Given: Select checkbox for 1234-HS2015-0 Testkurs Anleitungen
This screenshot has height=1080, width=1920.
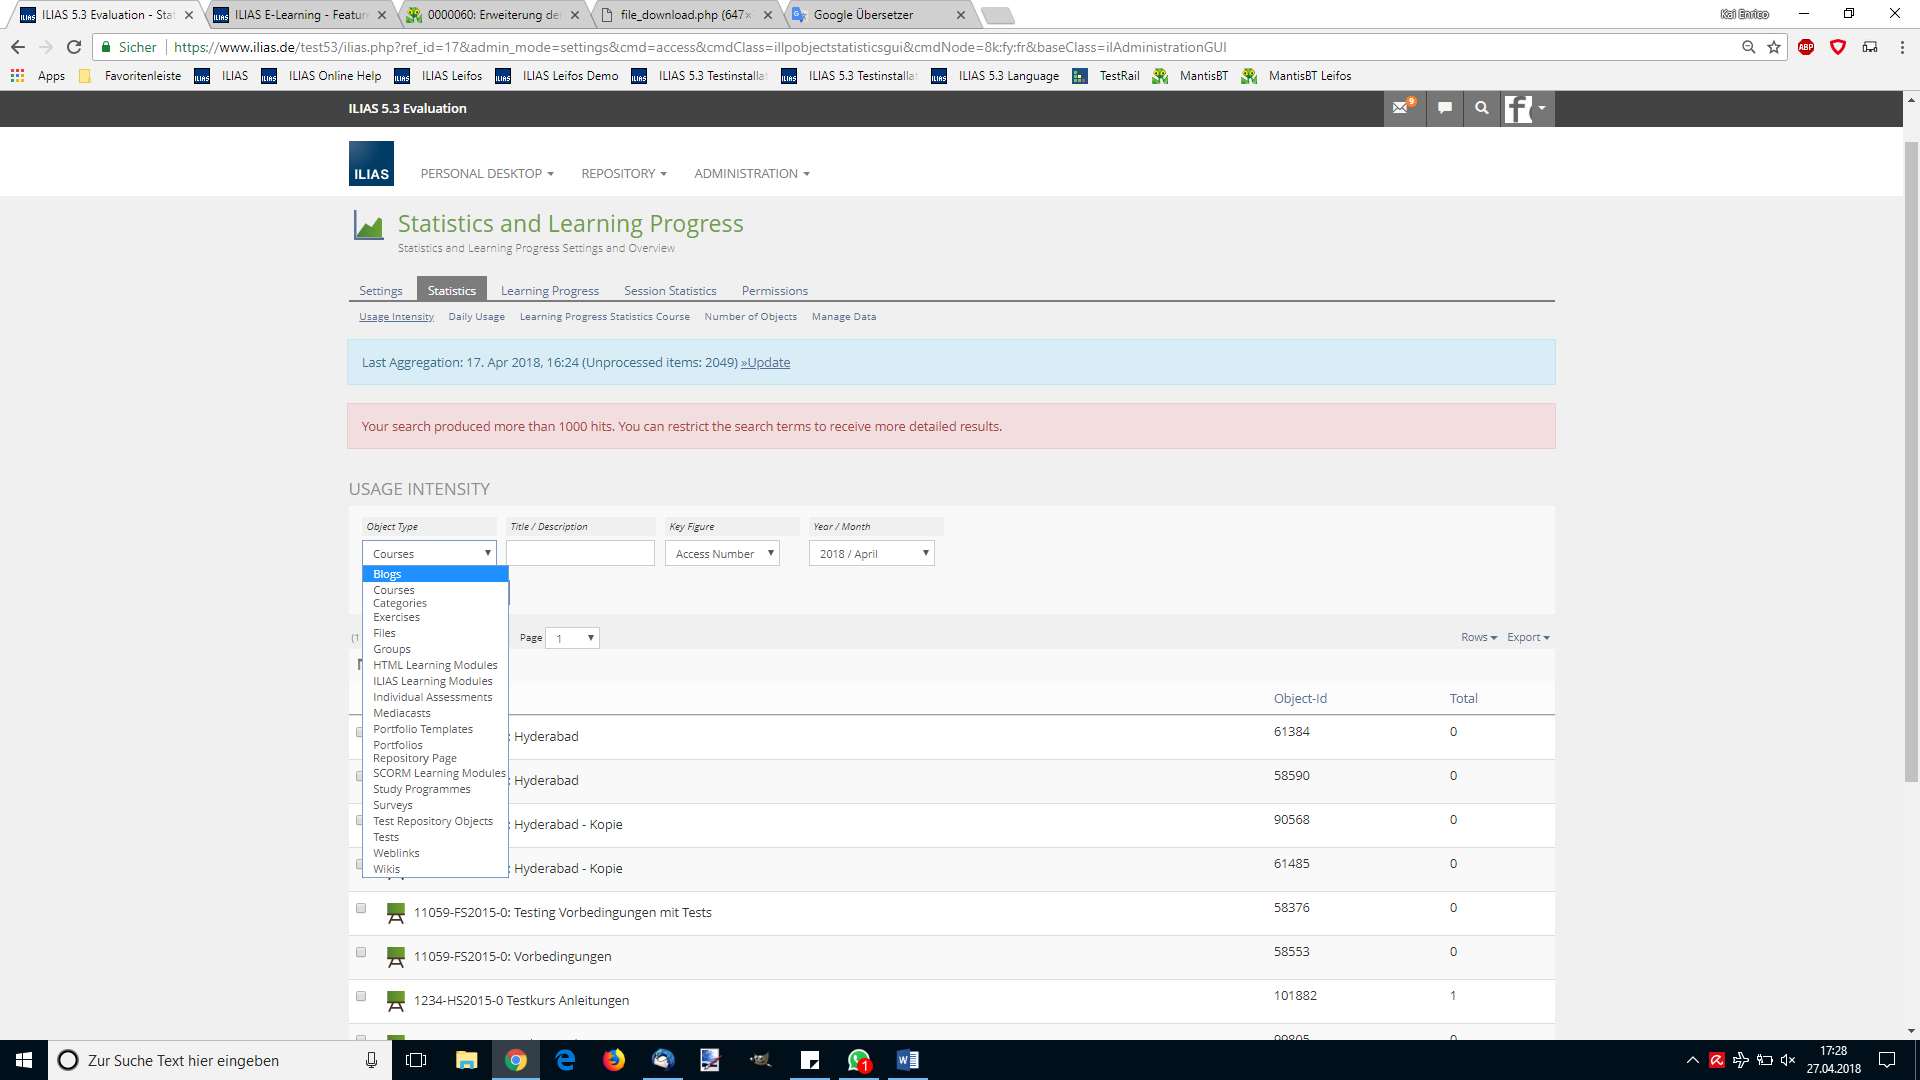Looking at the screenshot, I should pos(361,996).
